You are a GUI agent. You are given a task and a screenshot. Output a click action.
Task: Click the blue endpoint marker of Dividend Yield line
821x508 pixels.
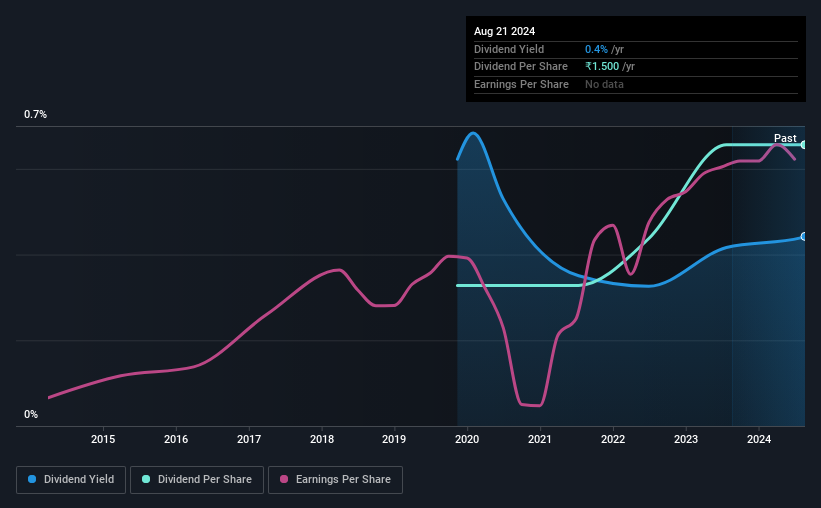803,237
